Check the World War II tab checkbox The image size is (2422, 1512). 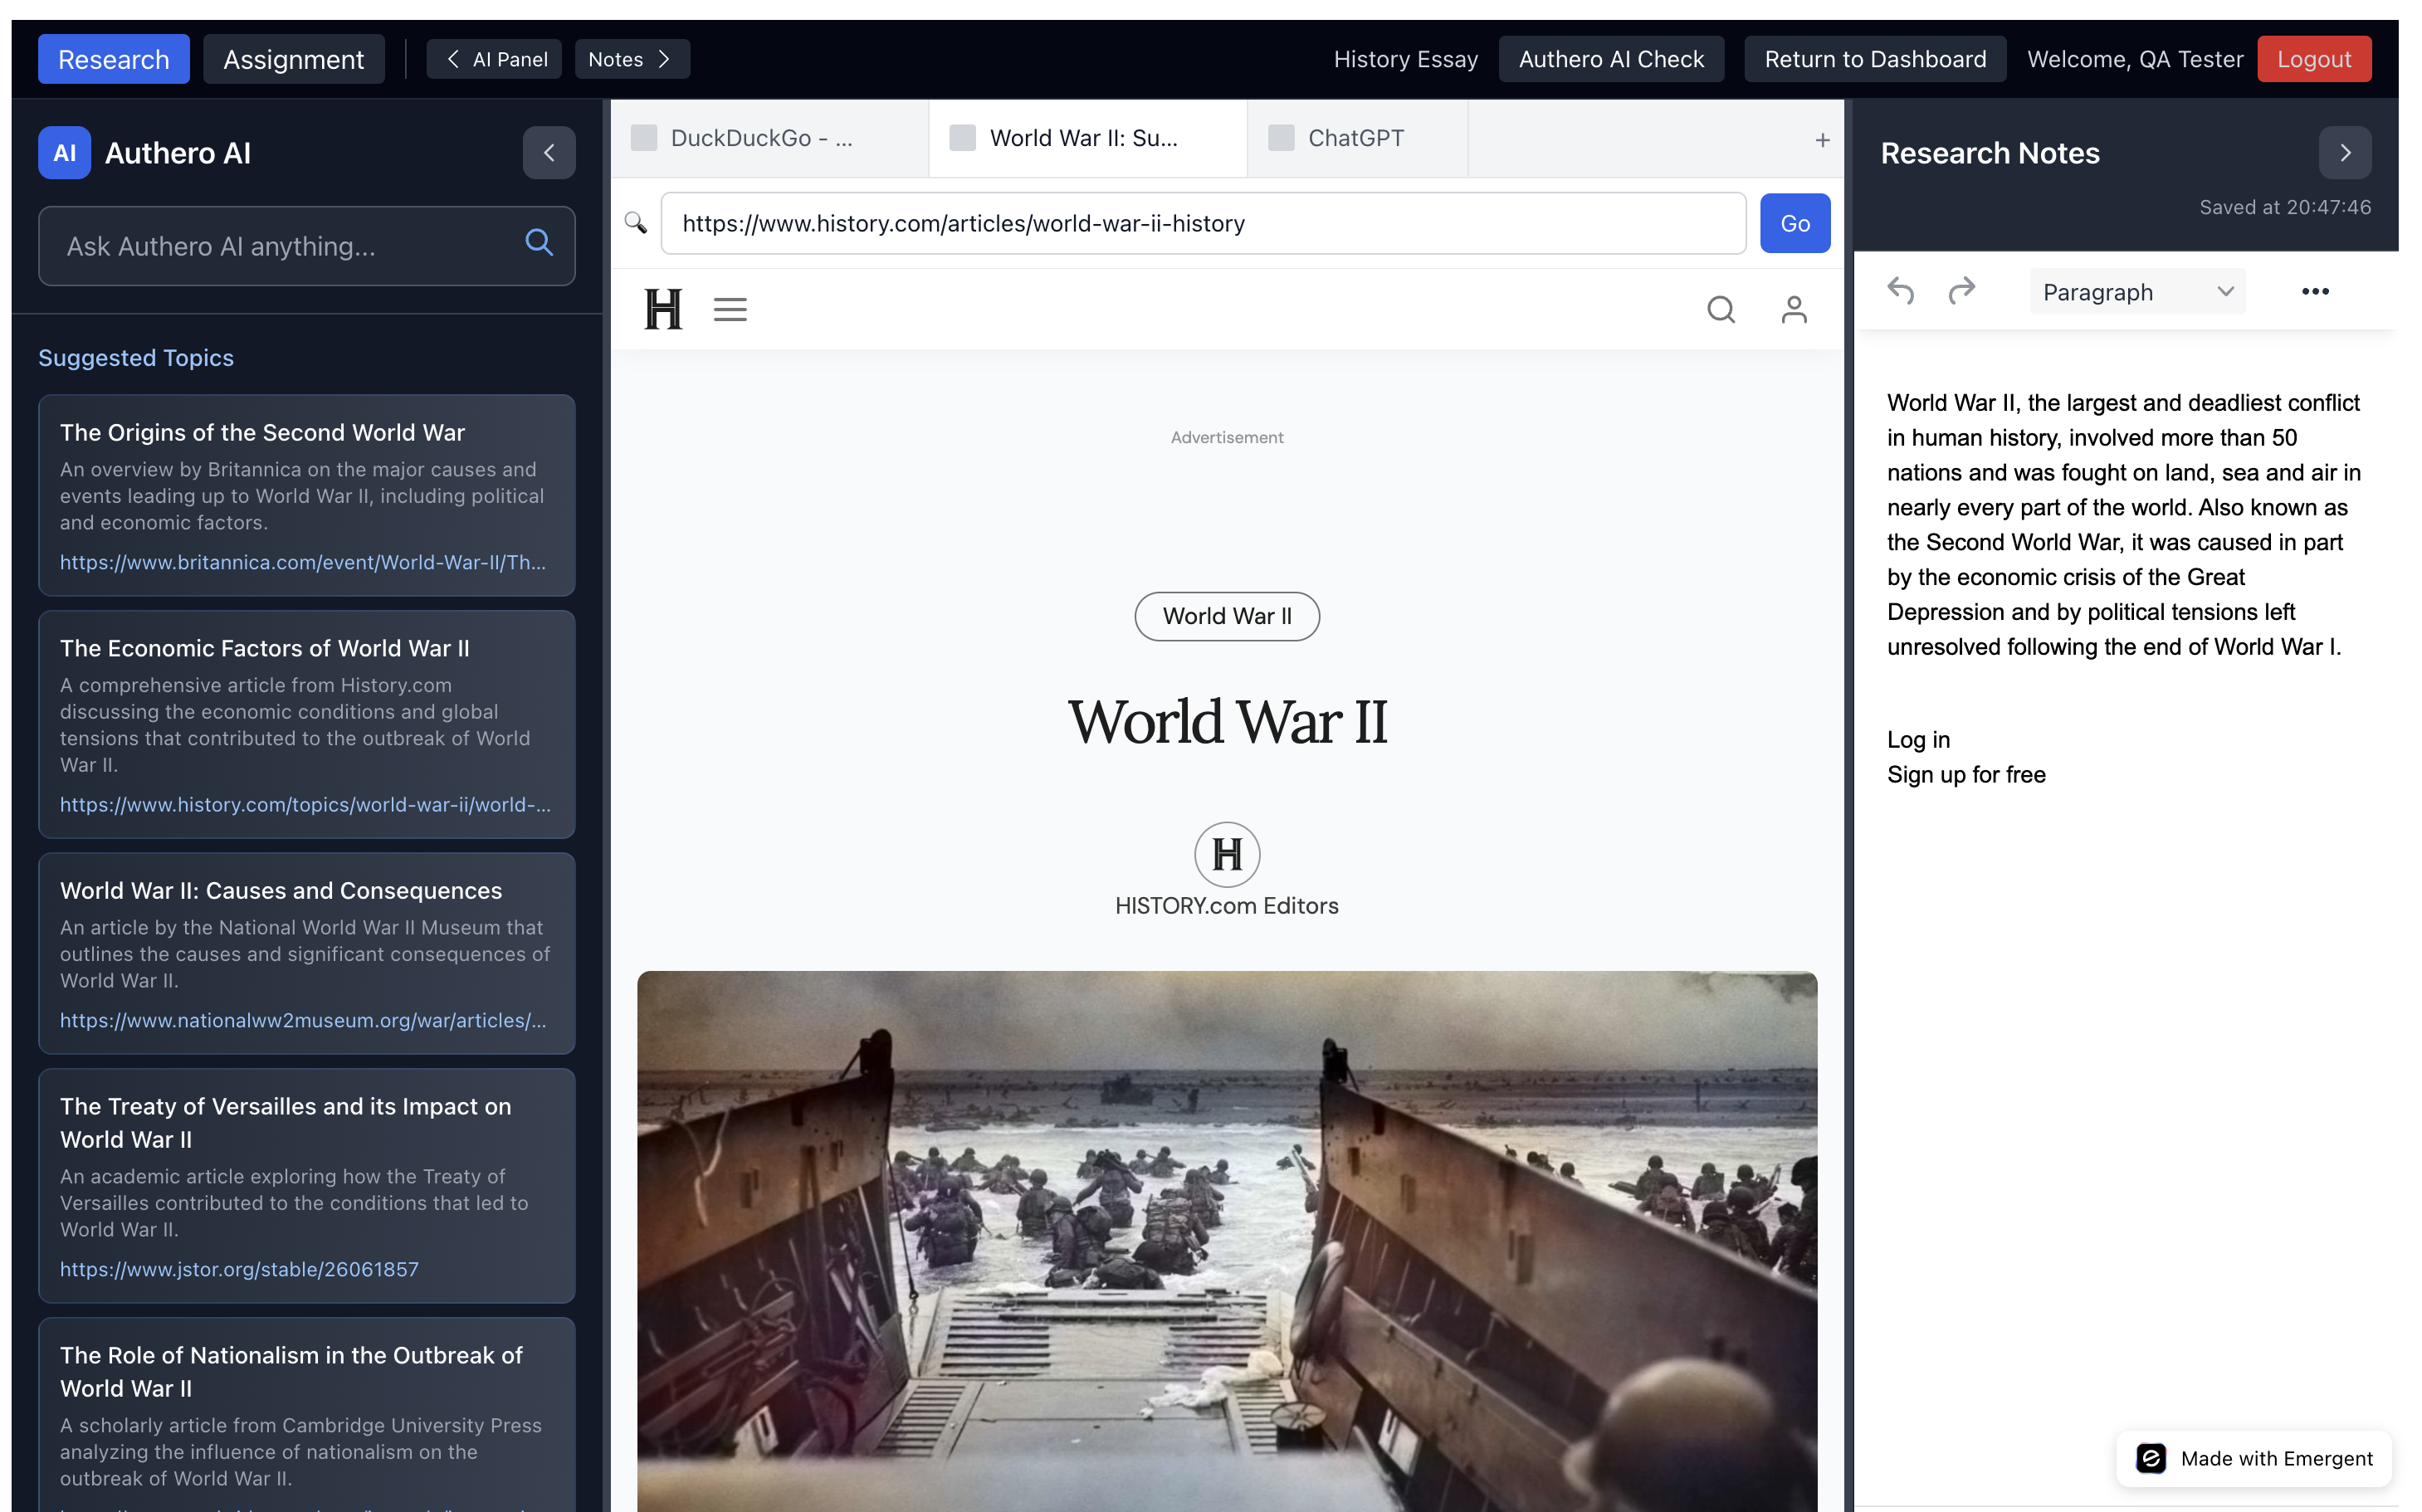(962, 138)
